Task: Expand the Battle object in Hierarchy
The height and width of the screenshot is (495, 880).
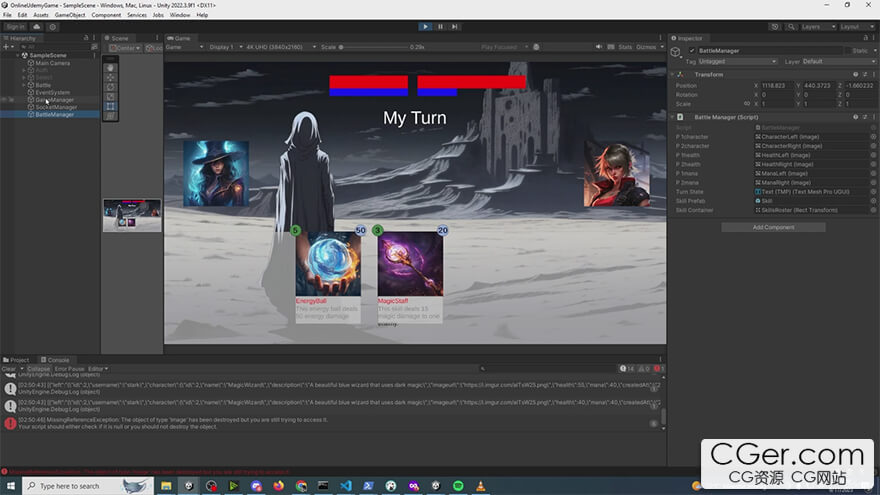Action: click(24, 85)
